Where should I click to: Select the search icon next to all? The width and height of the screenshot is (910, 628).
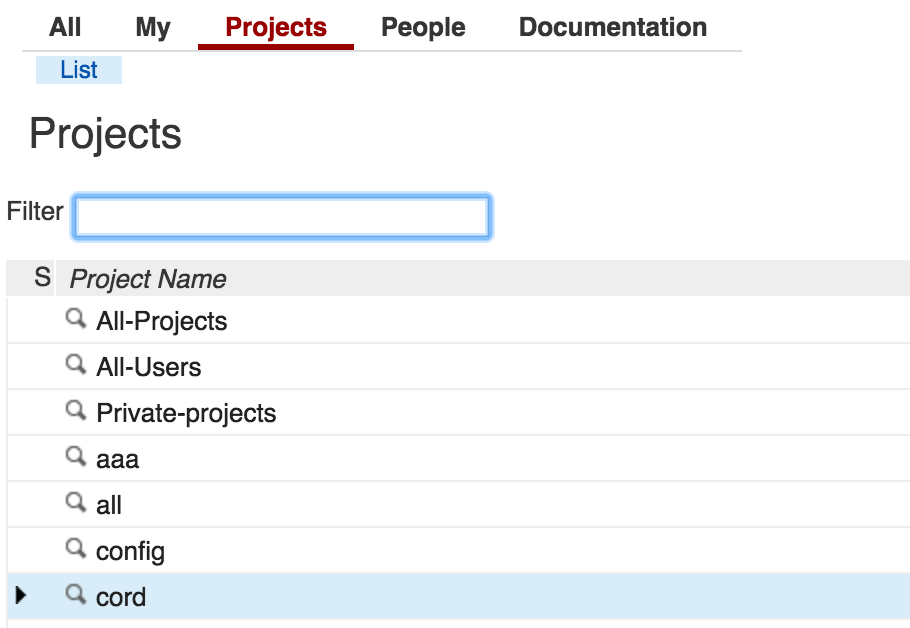pyautogui.click(x=75, y=502)
